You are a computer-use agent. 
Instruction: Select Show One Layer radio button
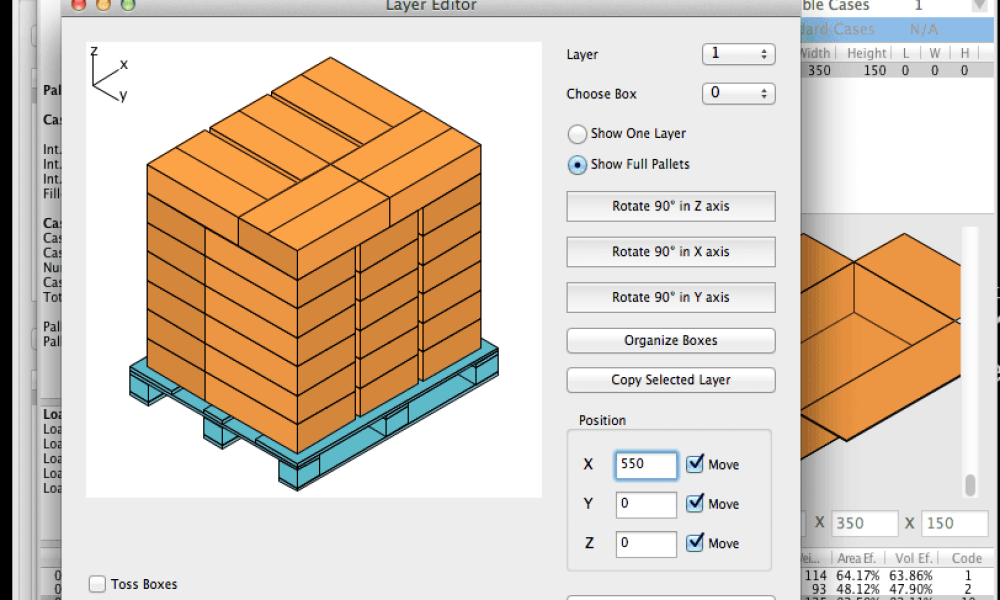tap(577, 134)
